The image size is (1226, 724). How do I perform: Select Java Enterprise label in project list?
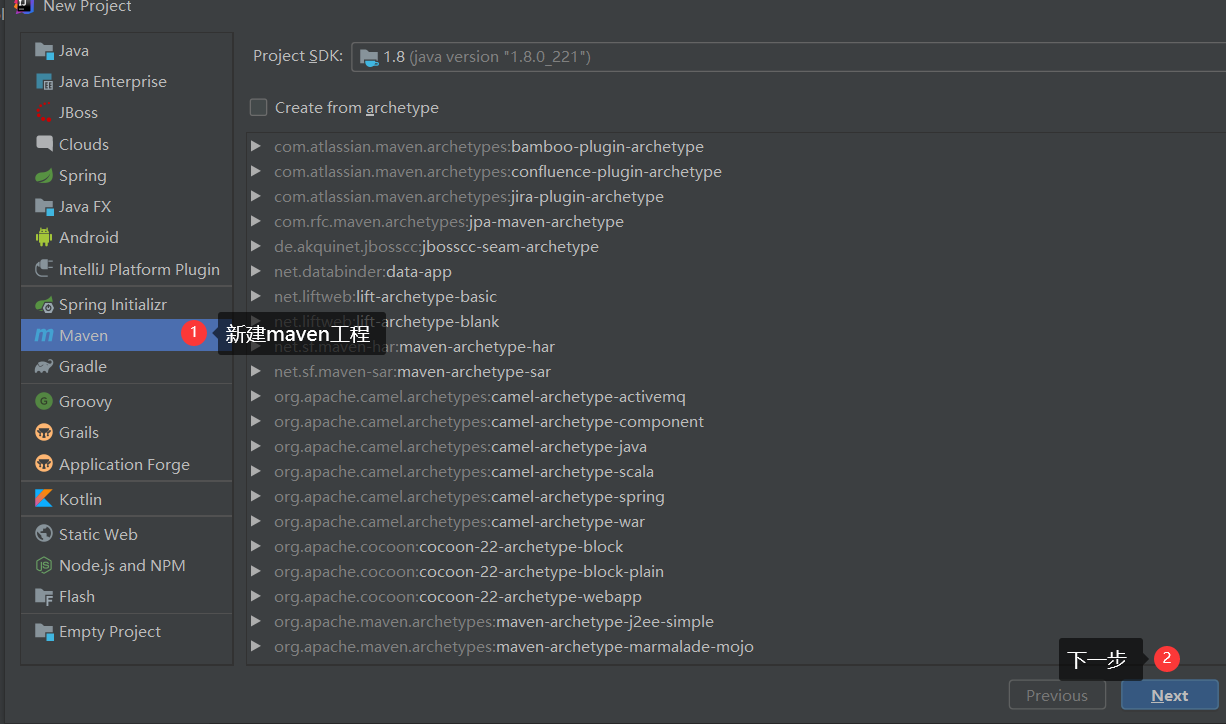(113, 82)
